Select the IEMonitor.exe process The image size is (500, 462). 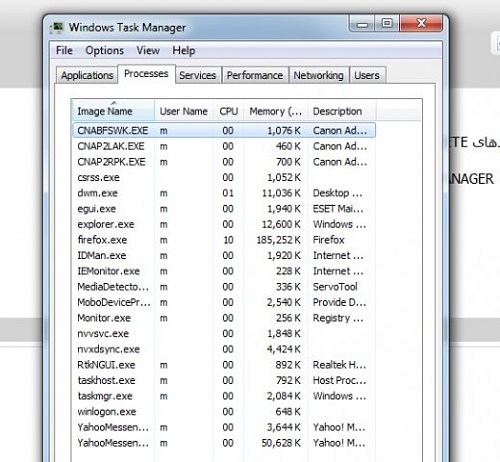click(x=224, y=271)
